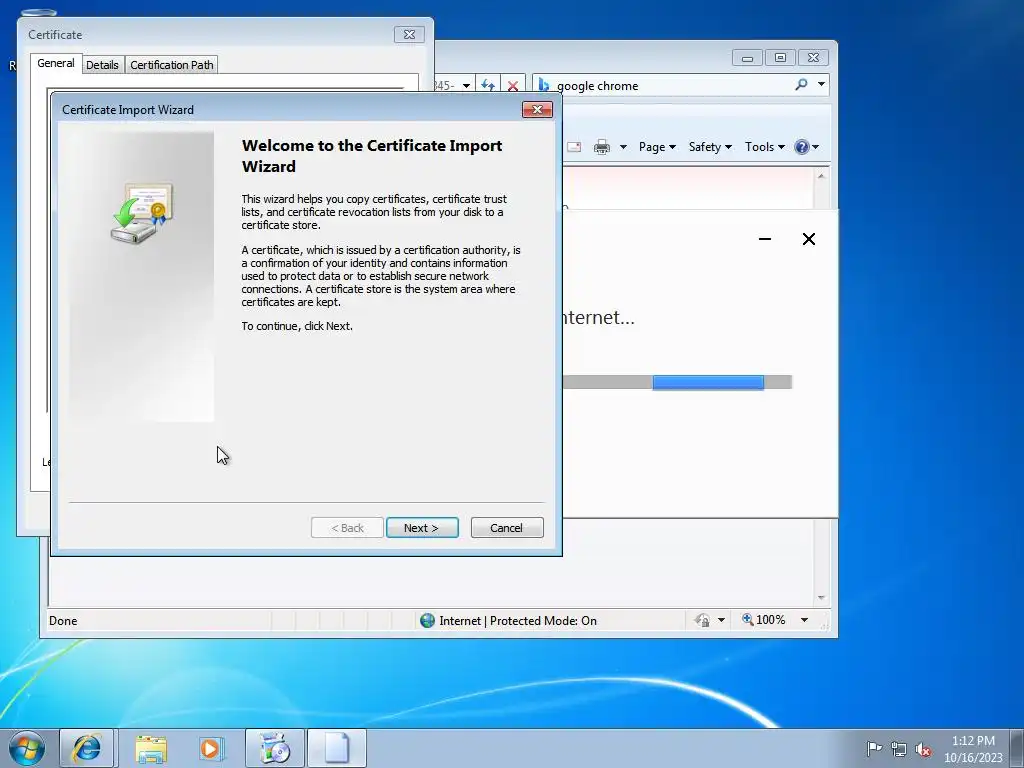
Task: Expand the privacy dropdown in status bar
Action: click(721, 620)
